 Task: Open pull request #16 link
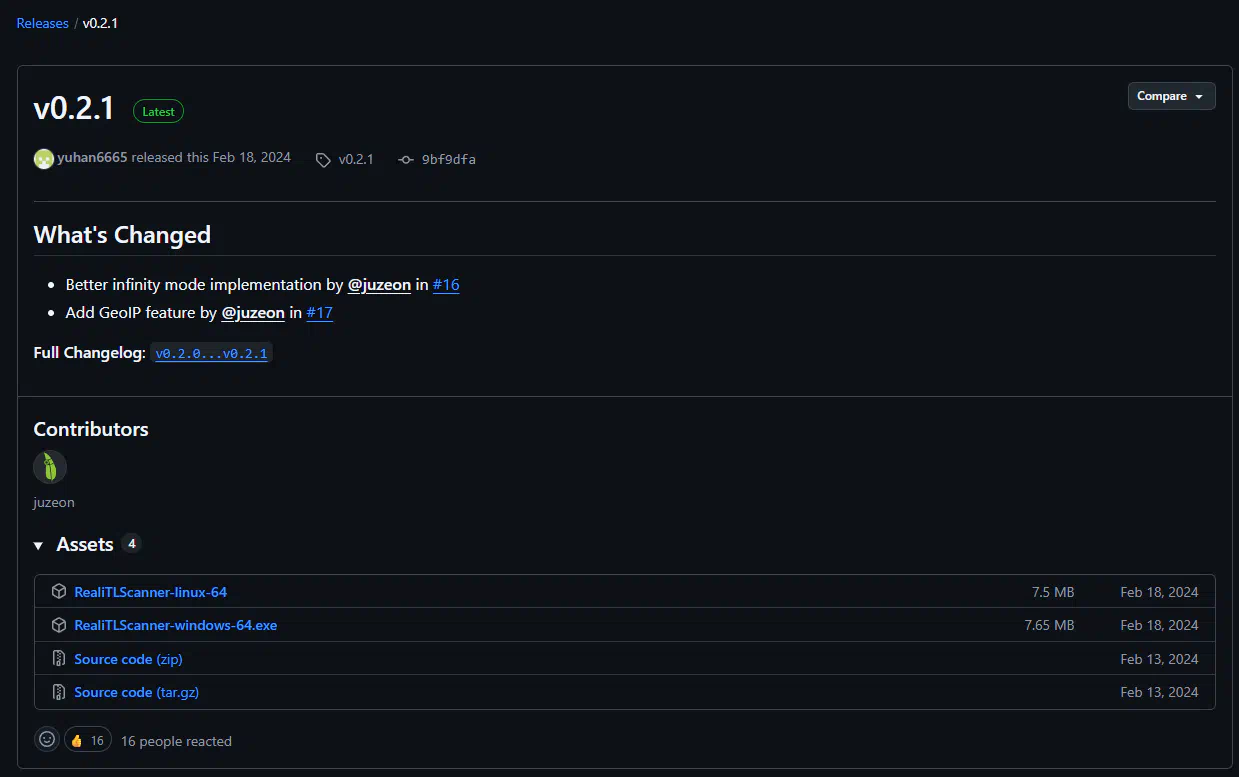point(446,285)
